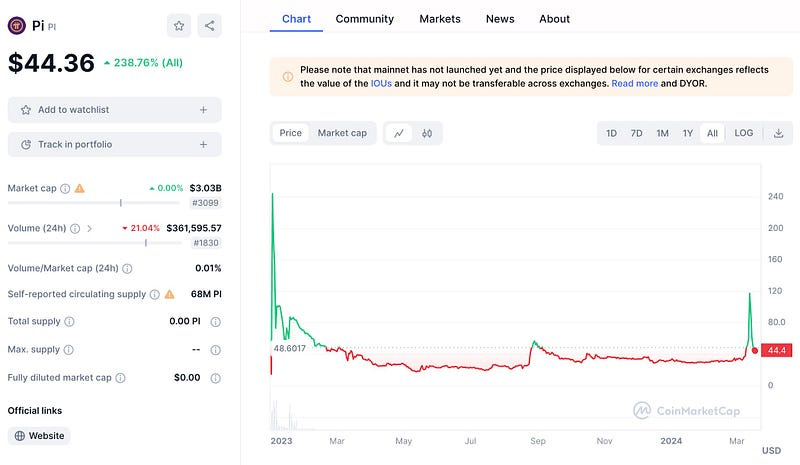The height and width of the screenshot is (465, 800).
Task: Click the Volume (24h) rank bar
Action: click(94, 243)
